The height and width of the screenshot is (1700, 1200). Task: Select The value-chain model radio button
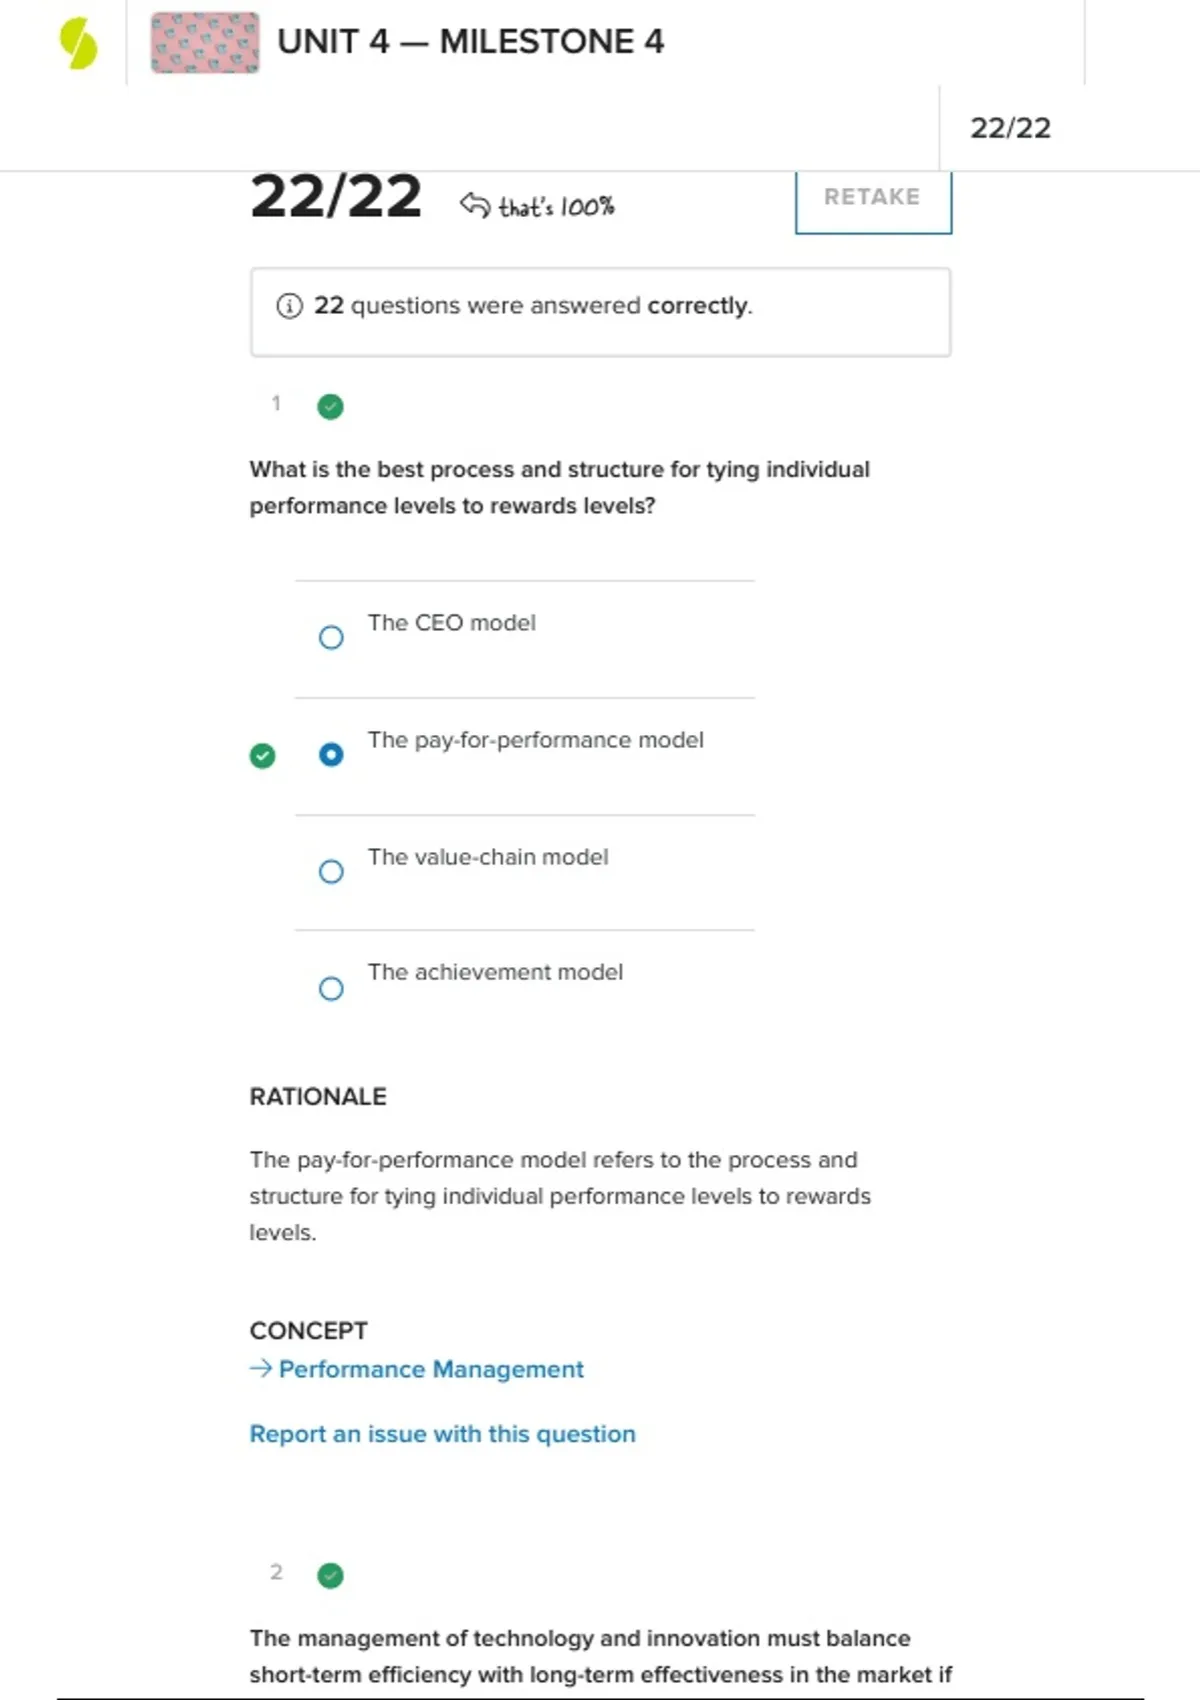tap(331, 872)
